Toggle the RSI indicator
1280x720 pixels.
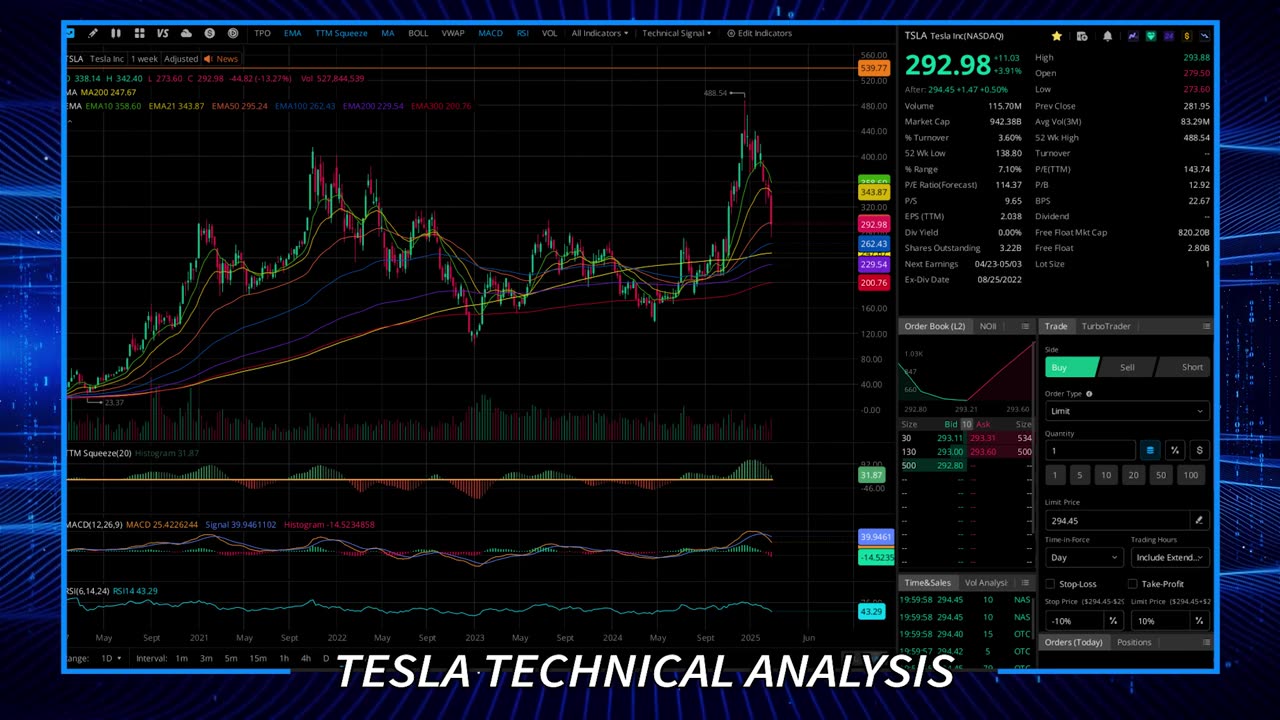pyautogui.click(x=522, y=33)
